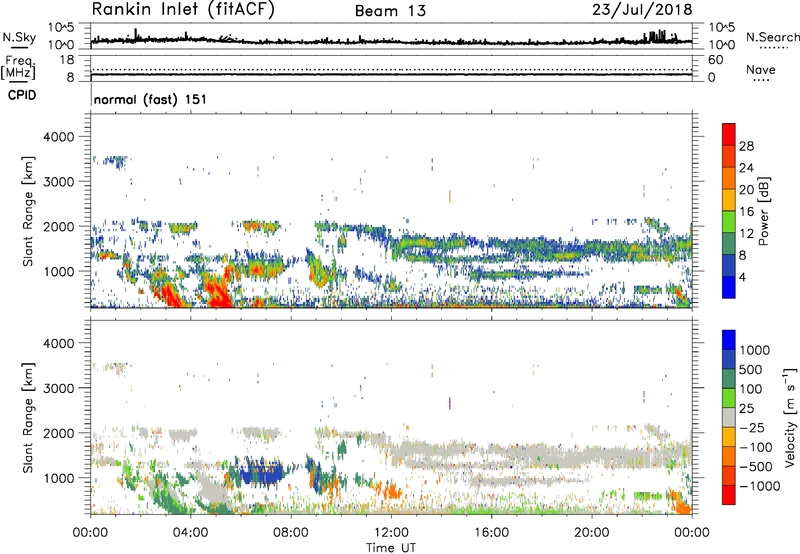Click the '28' tick on the power colorbar
Screen dimensions: 800x554
coord(746,146)
